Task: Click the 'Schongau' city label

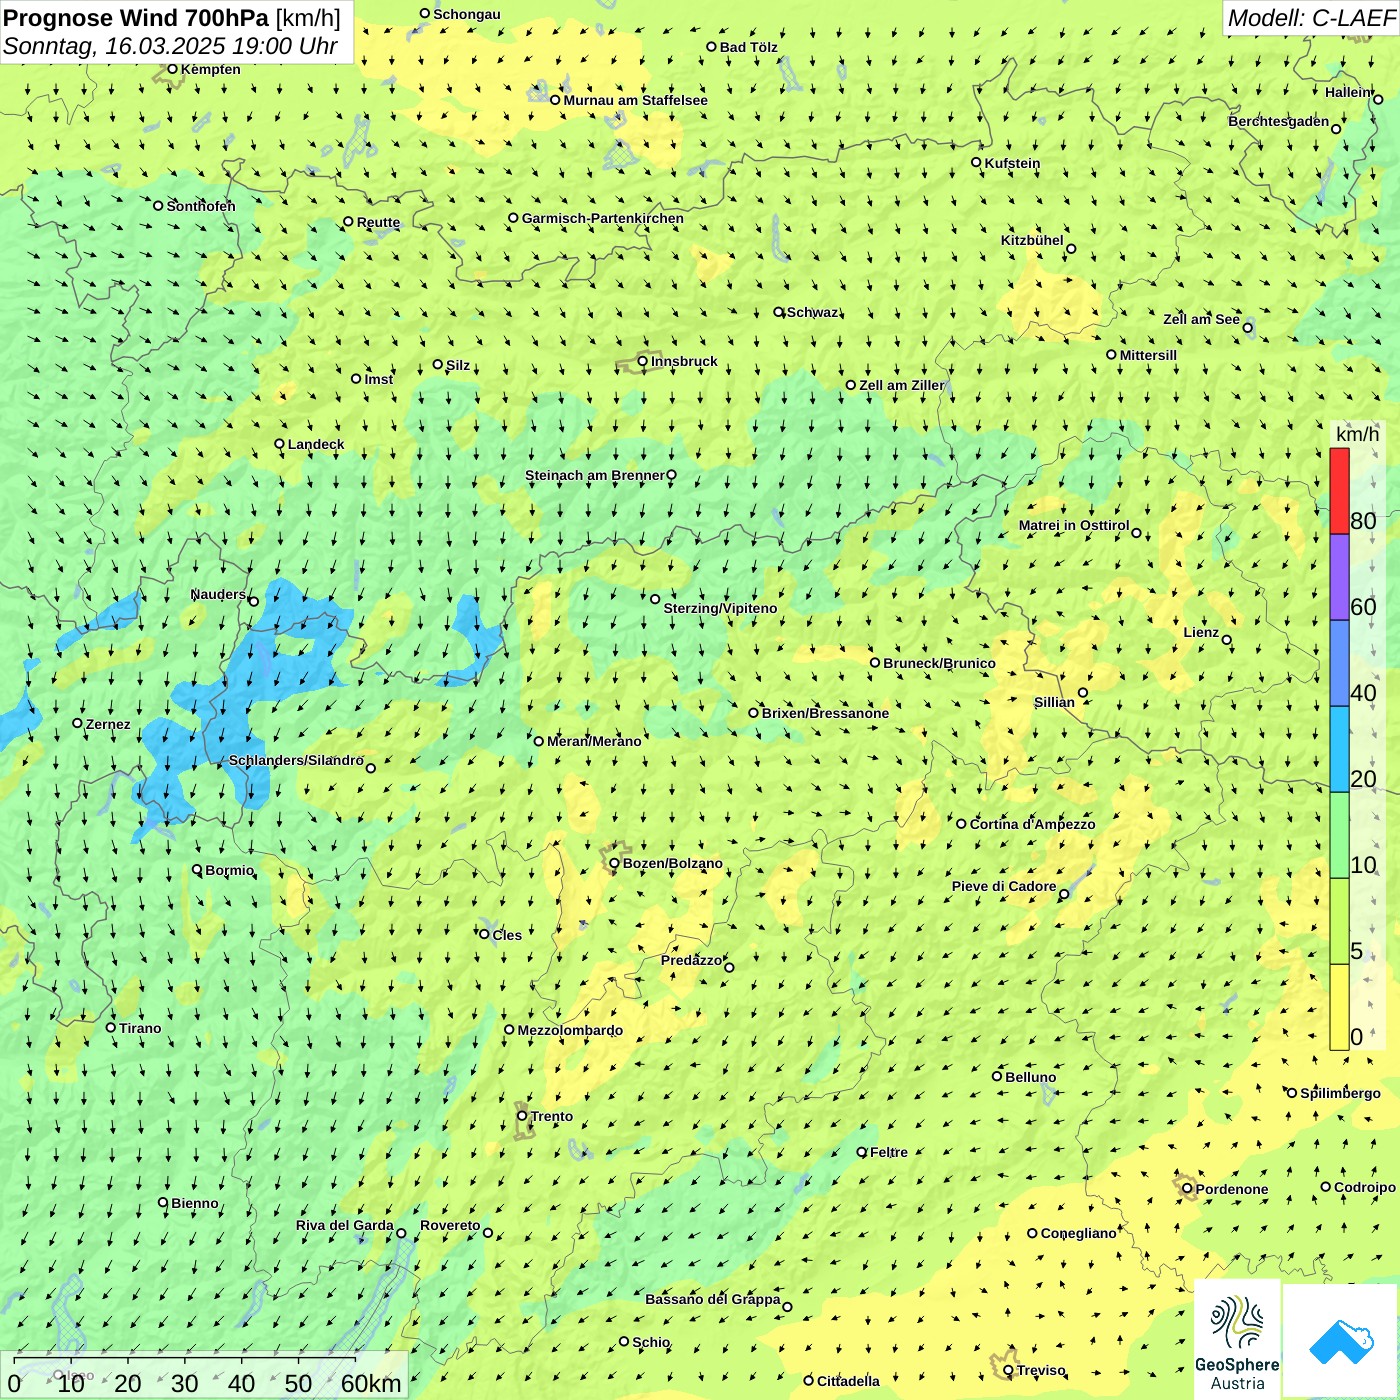Action: tap(467, 15)
